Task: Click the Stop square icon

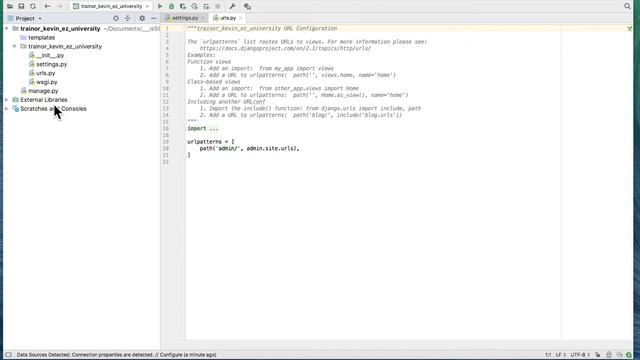Action: [x=218, y=7]
